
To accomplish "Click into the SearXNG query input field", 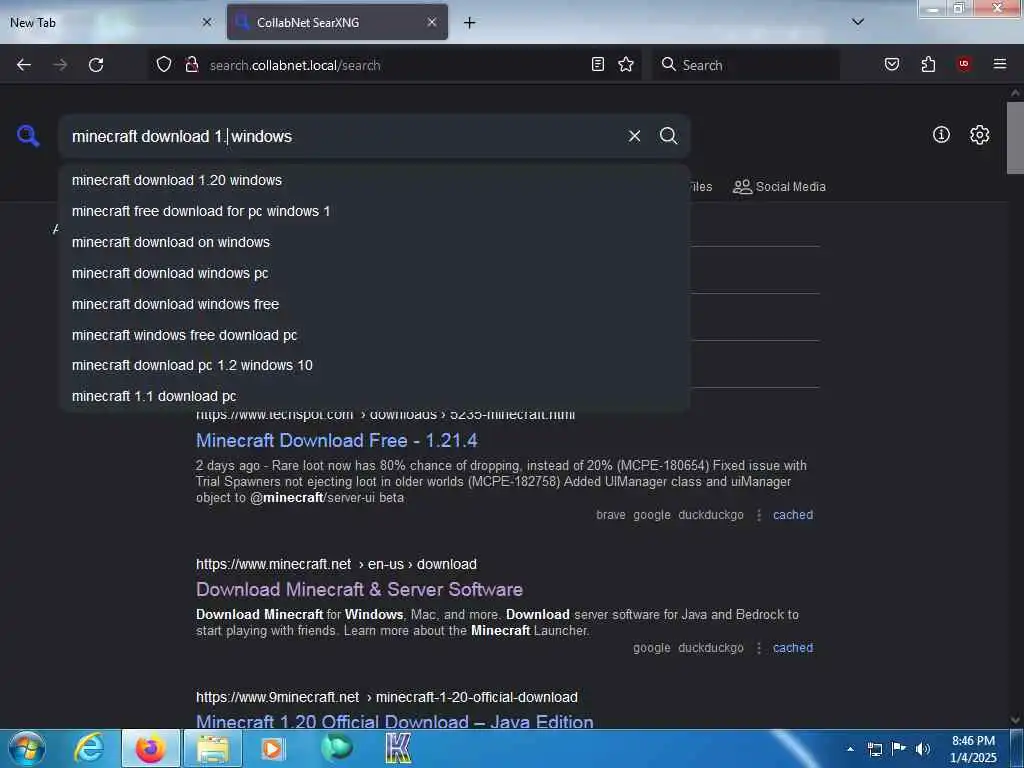I will coord(343,136).
